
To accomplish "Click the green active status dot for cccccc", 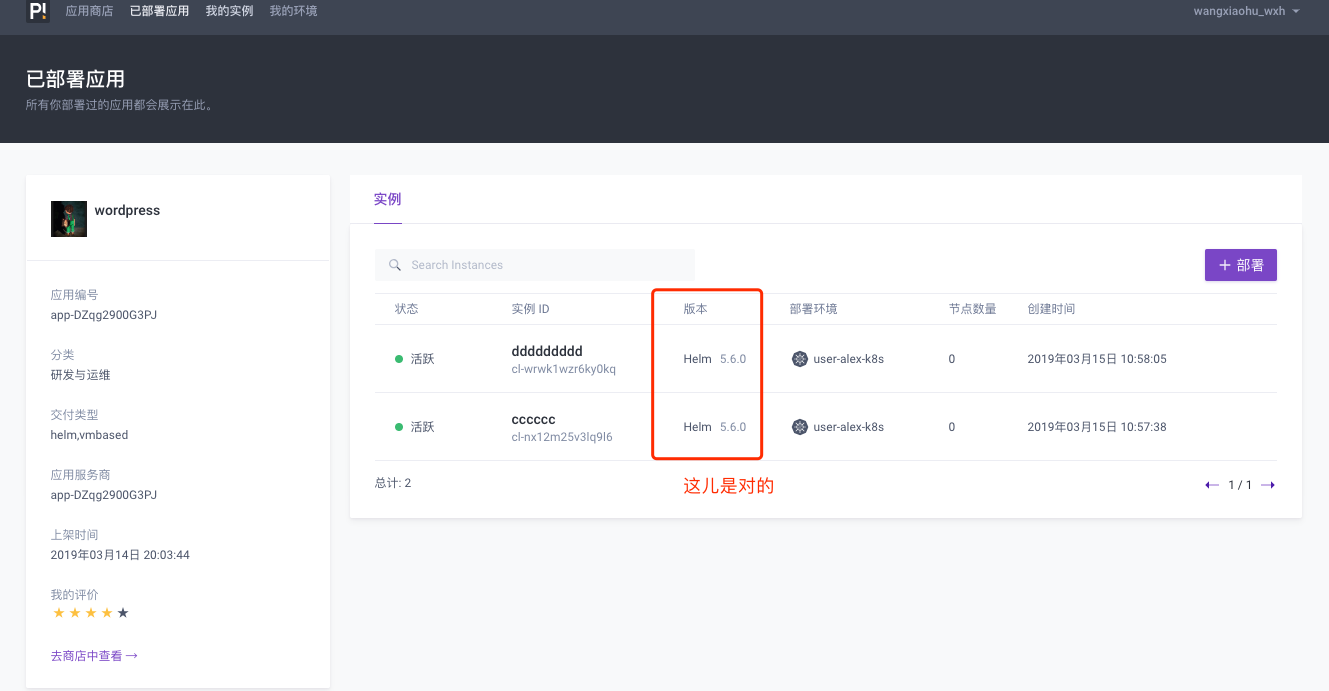I will 399,426.
